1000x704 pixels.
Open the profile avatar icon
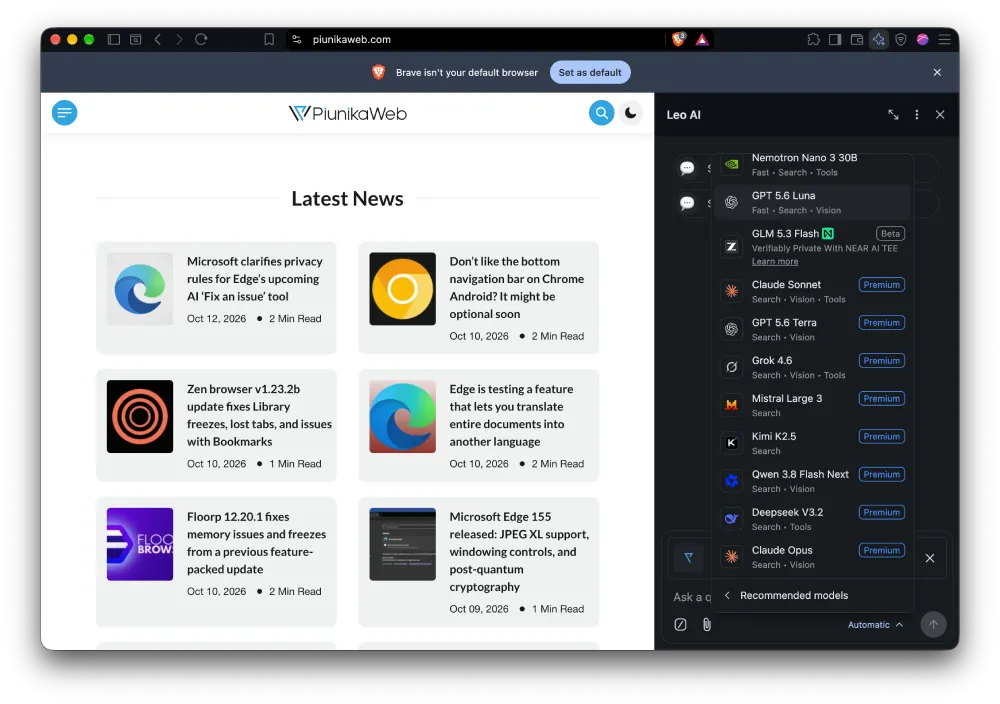click(x=922, y=40)
